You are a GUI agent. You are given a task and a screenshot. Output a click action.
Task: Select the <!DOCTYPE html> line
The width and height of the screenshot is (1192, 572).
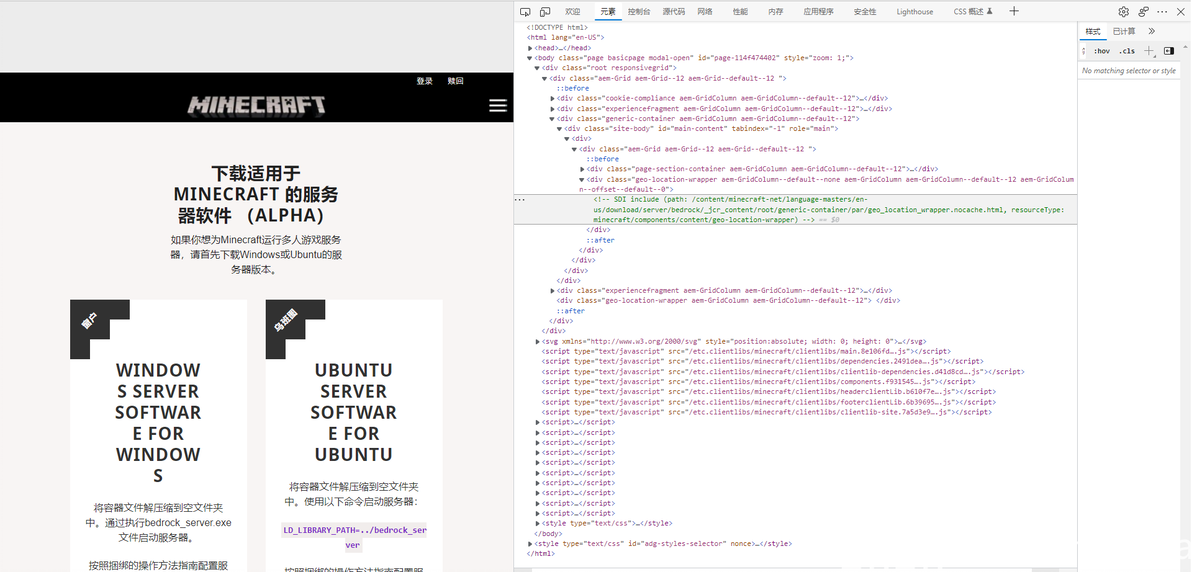click(x=557, y=27)
